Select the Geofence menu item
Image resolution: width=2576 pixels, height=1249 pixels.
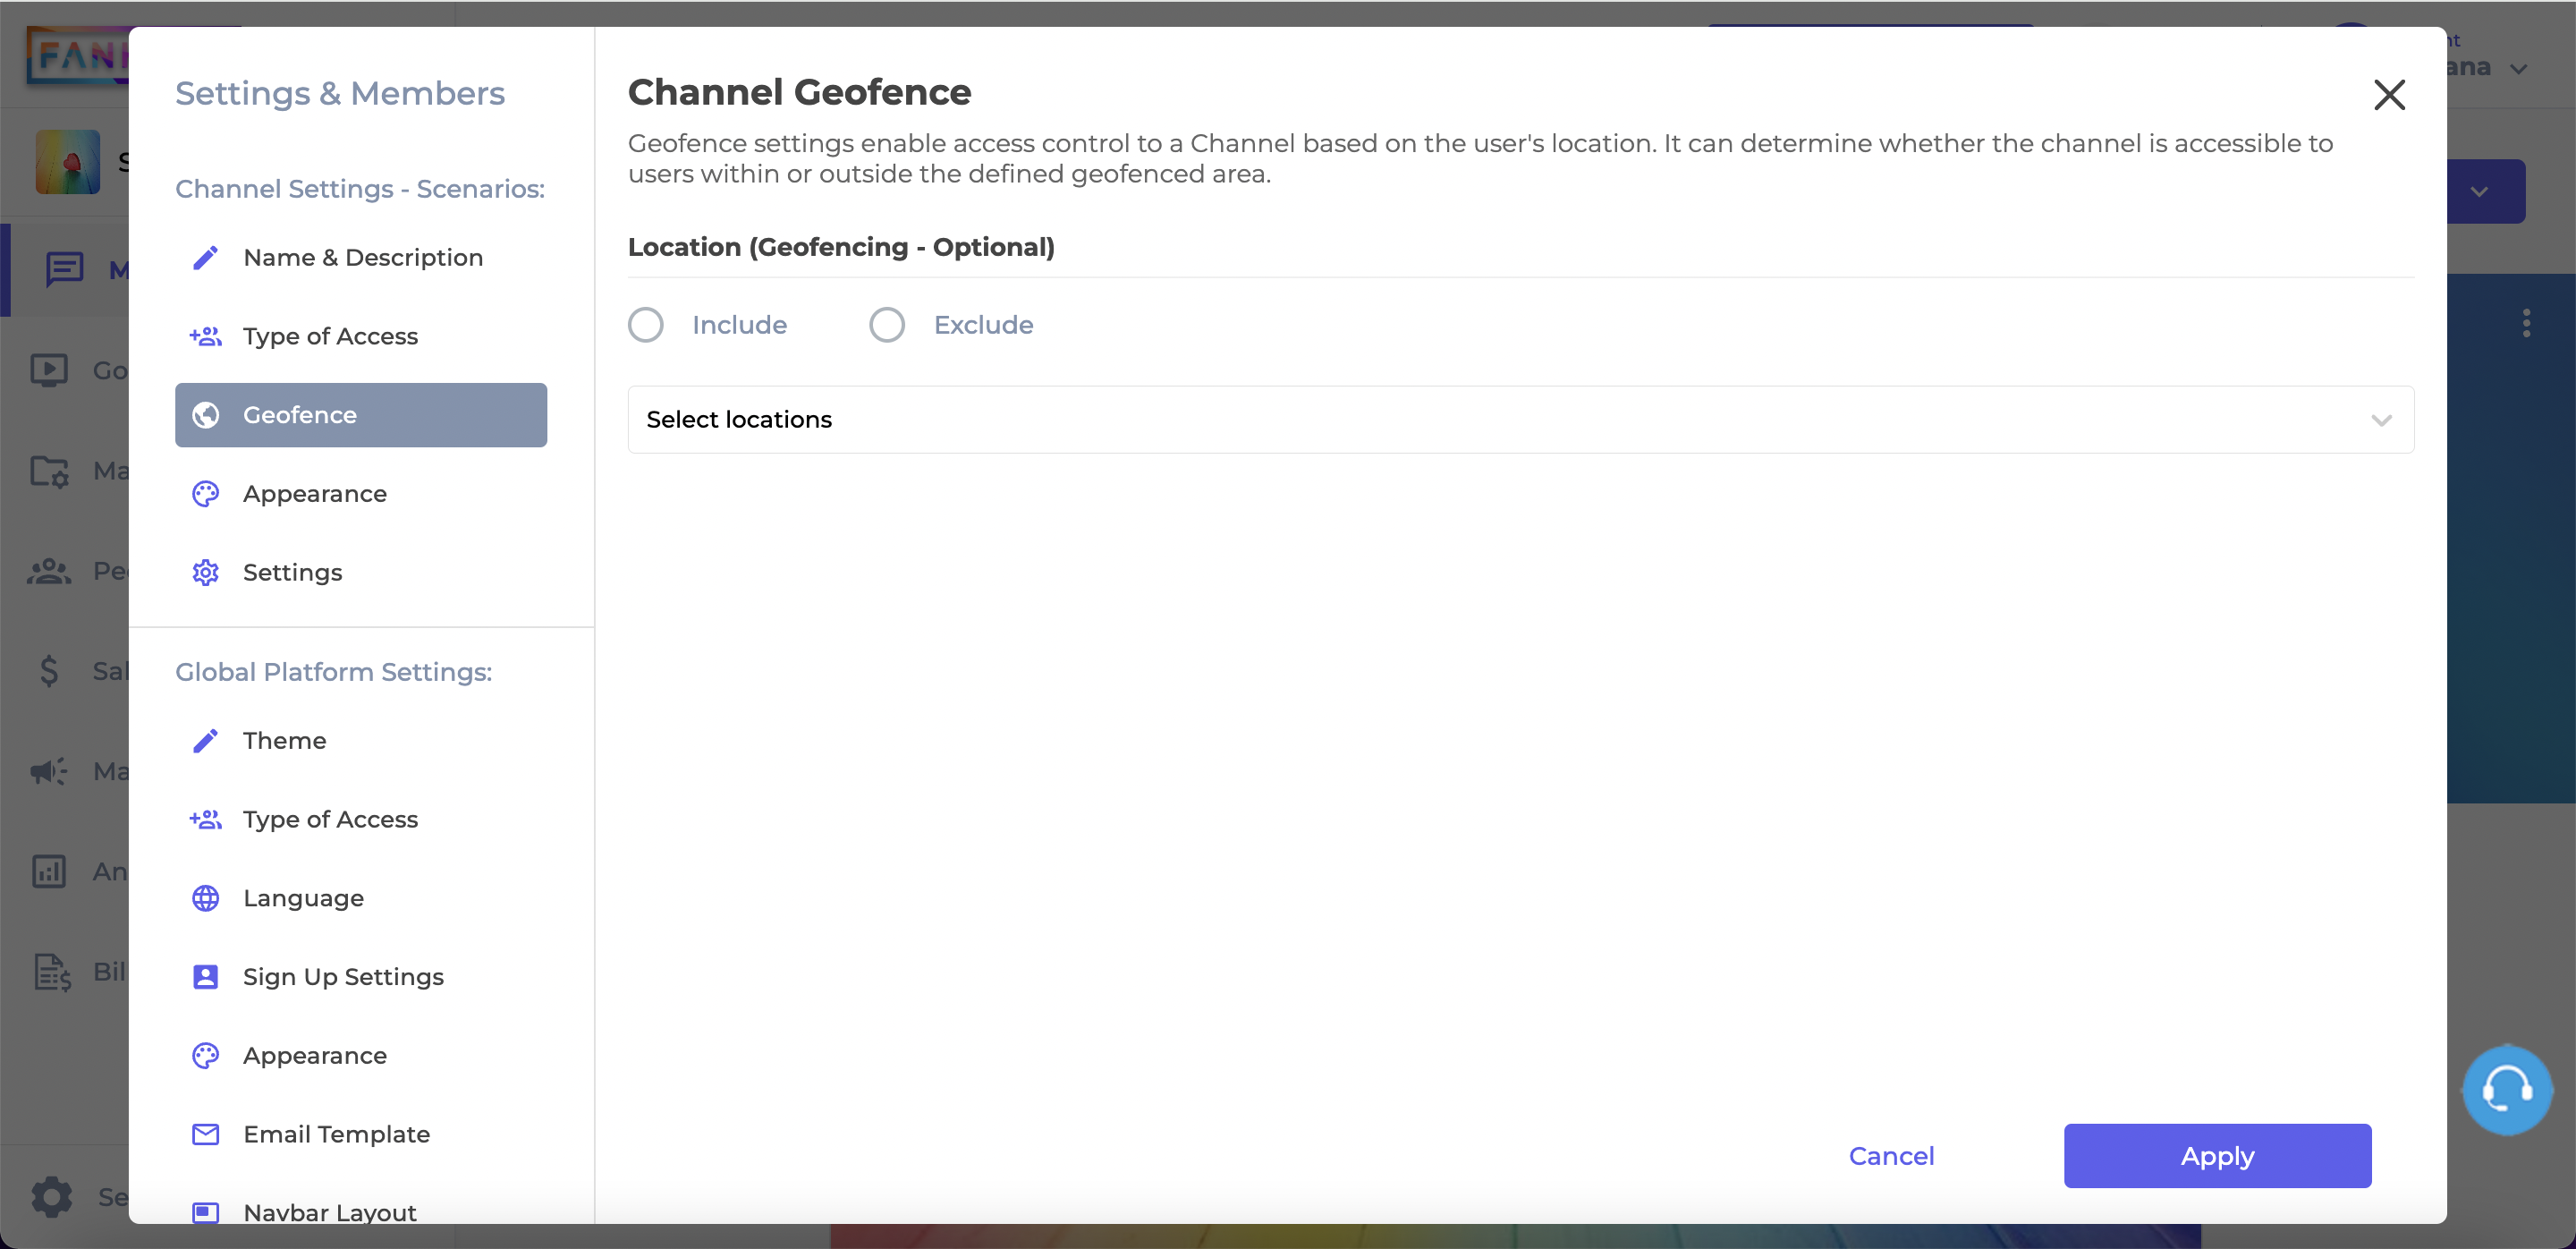pos(361,415)
